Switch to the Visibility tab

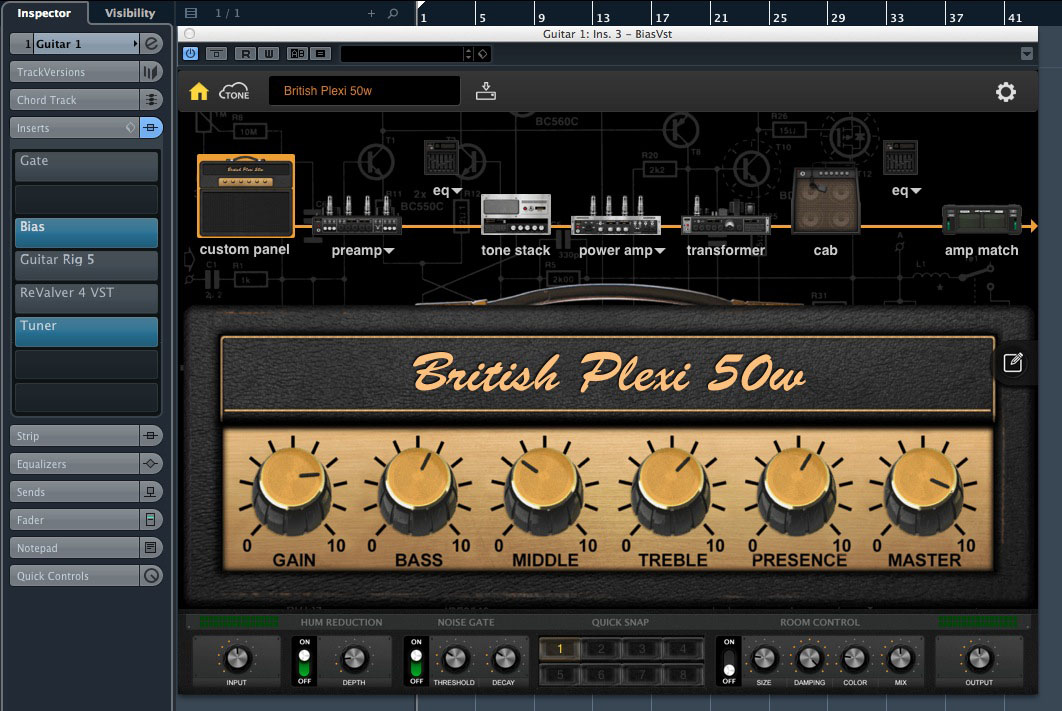pyautogui.click(x=130, y=13)
